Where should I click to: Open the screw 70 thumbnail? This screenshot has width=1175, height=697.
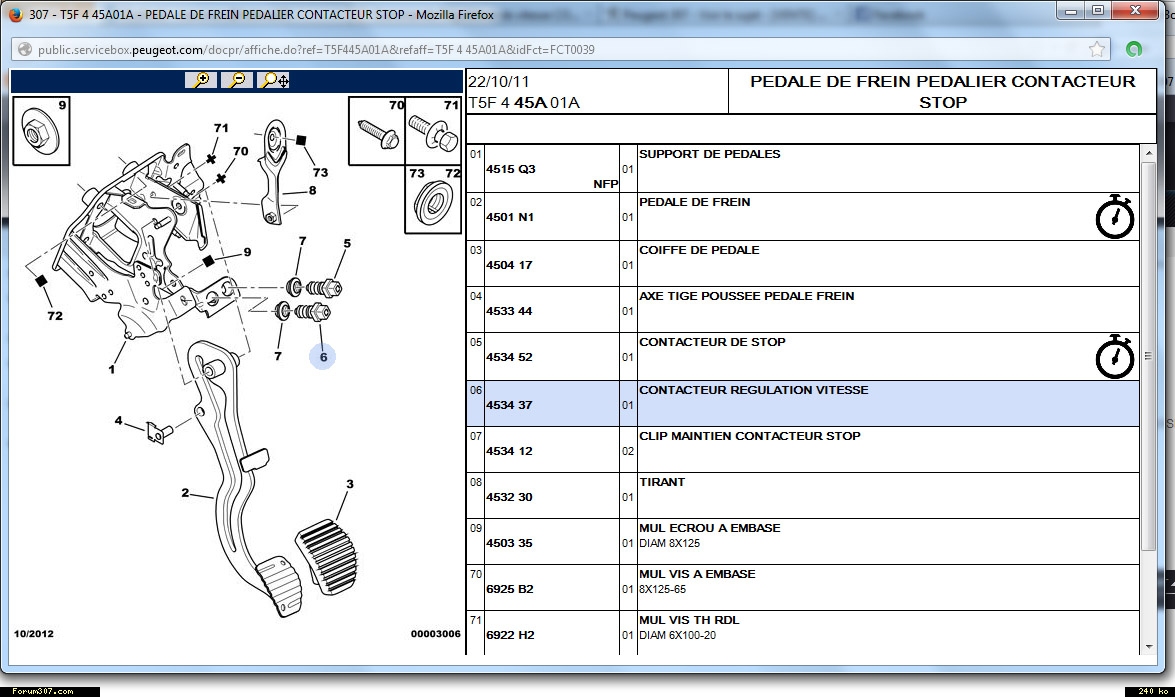pos(377,131)
